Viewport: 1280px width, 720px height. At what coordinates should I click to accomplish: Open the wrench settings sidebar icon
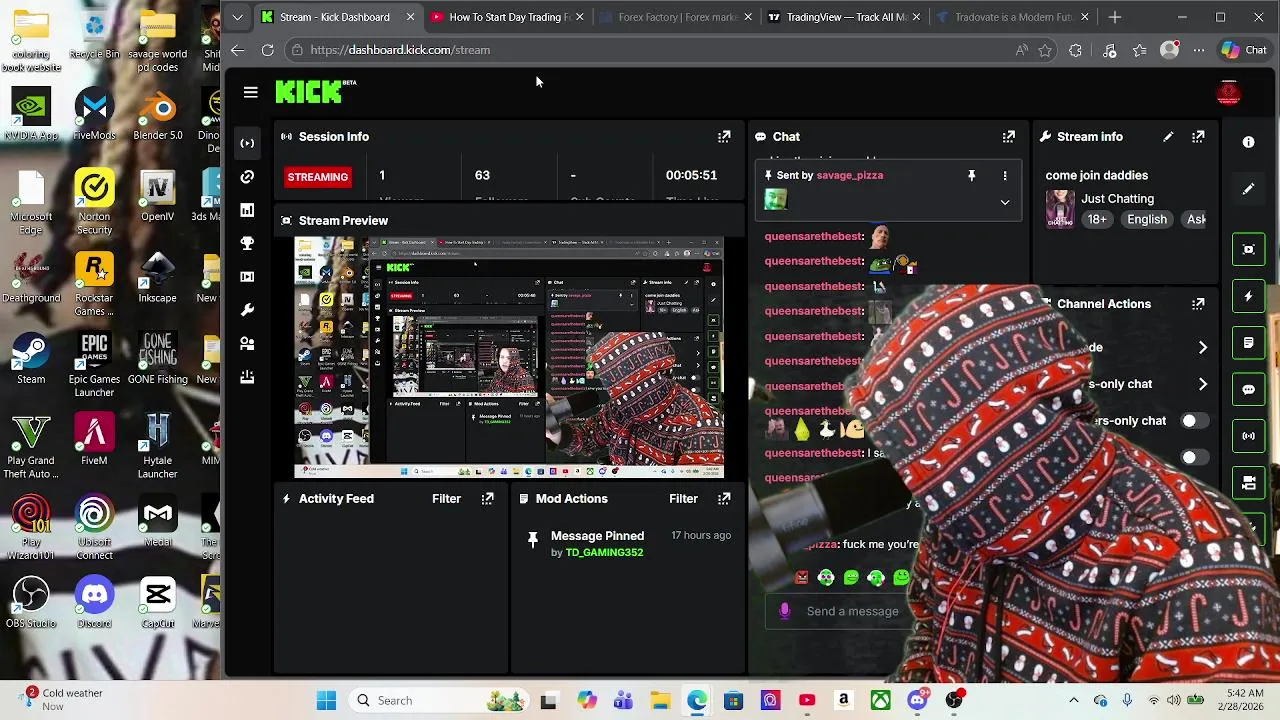247,310
